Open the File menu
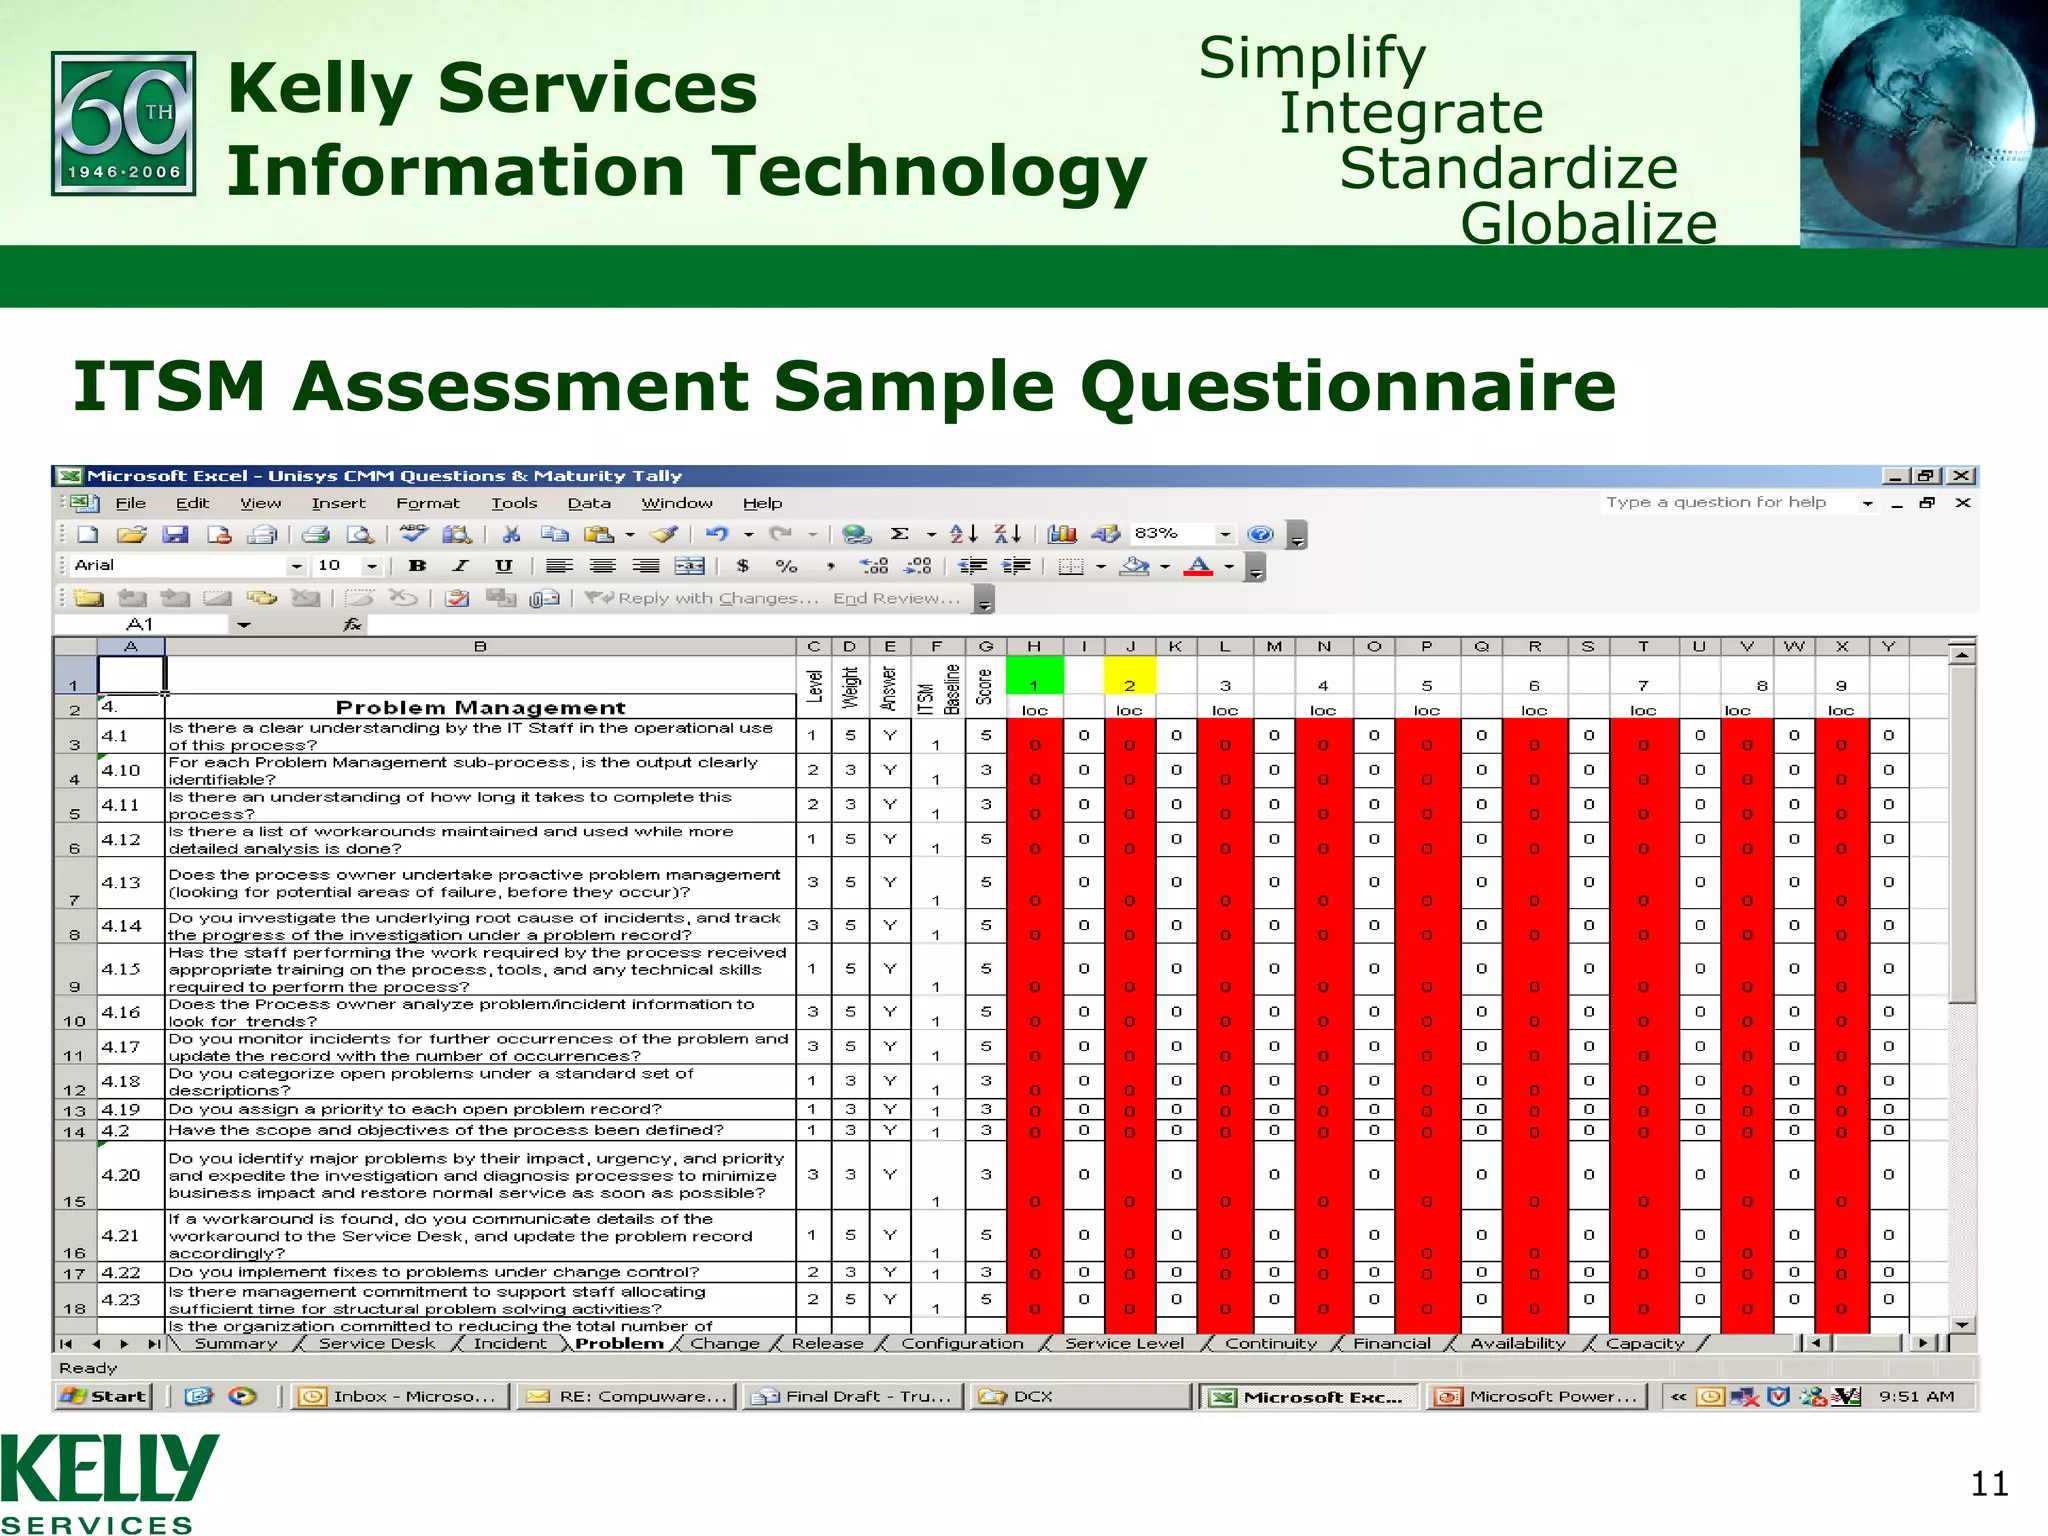This screenshot has height=1536, width=2048. pyautogui.click(x=130, y=504)
